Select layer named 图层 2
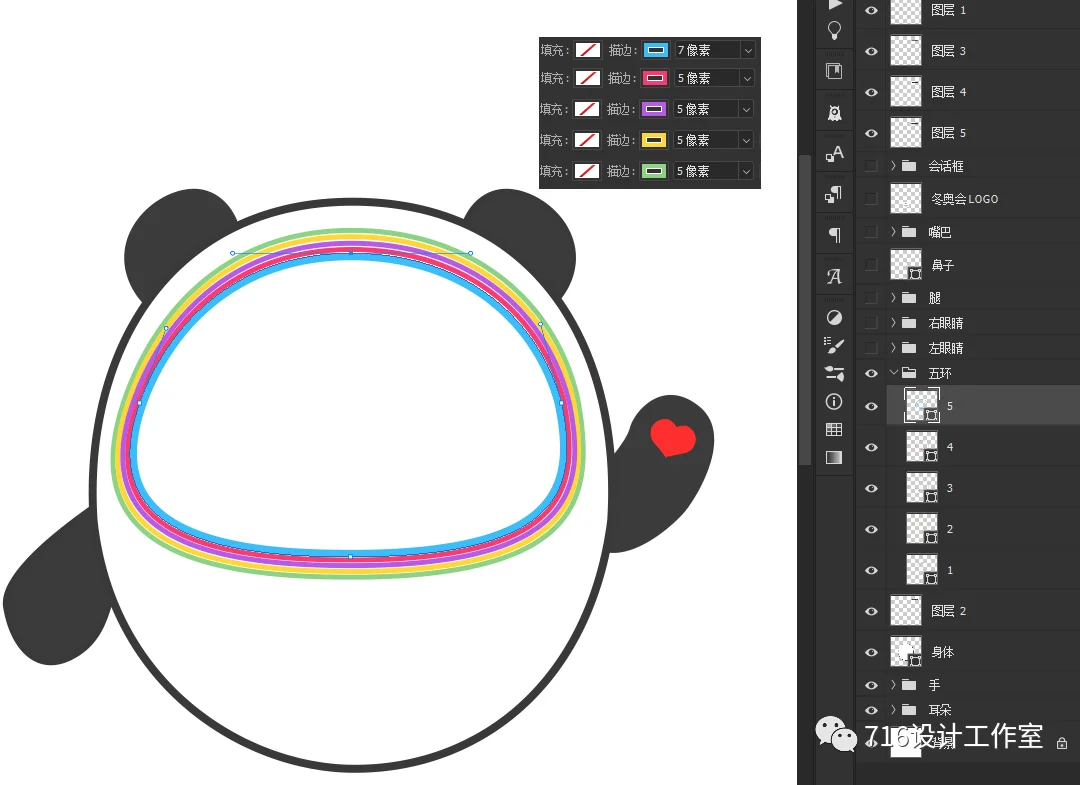The height and width of the screenshot is (785, 1080). click(948, 611)
